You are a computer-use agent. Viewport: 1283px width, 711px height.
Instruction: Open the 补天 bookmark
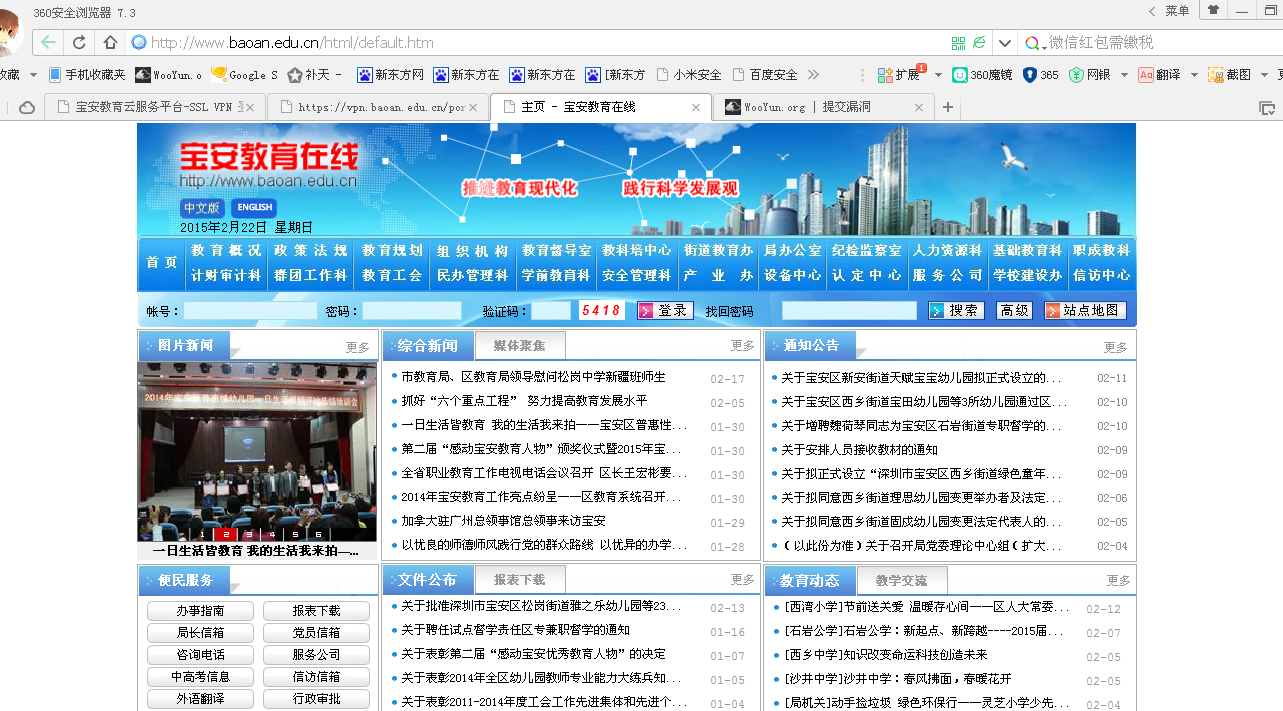[x=314, y=75]
